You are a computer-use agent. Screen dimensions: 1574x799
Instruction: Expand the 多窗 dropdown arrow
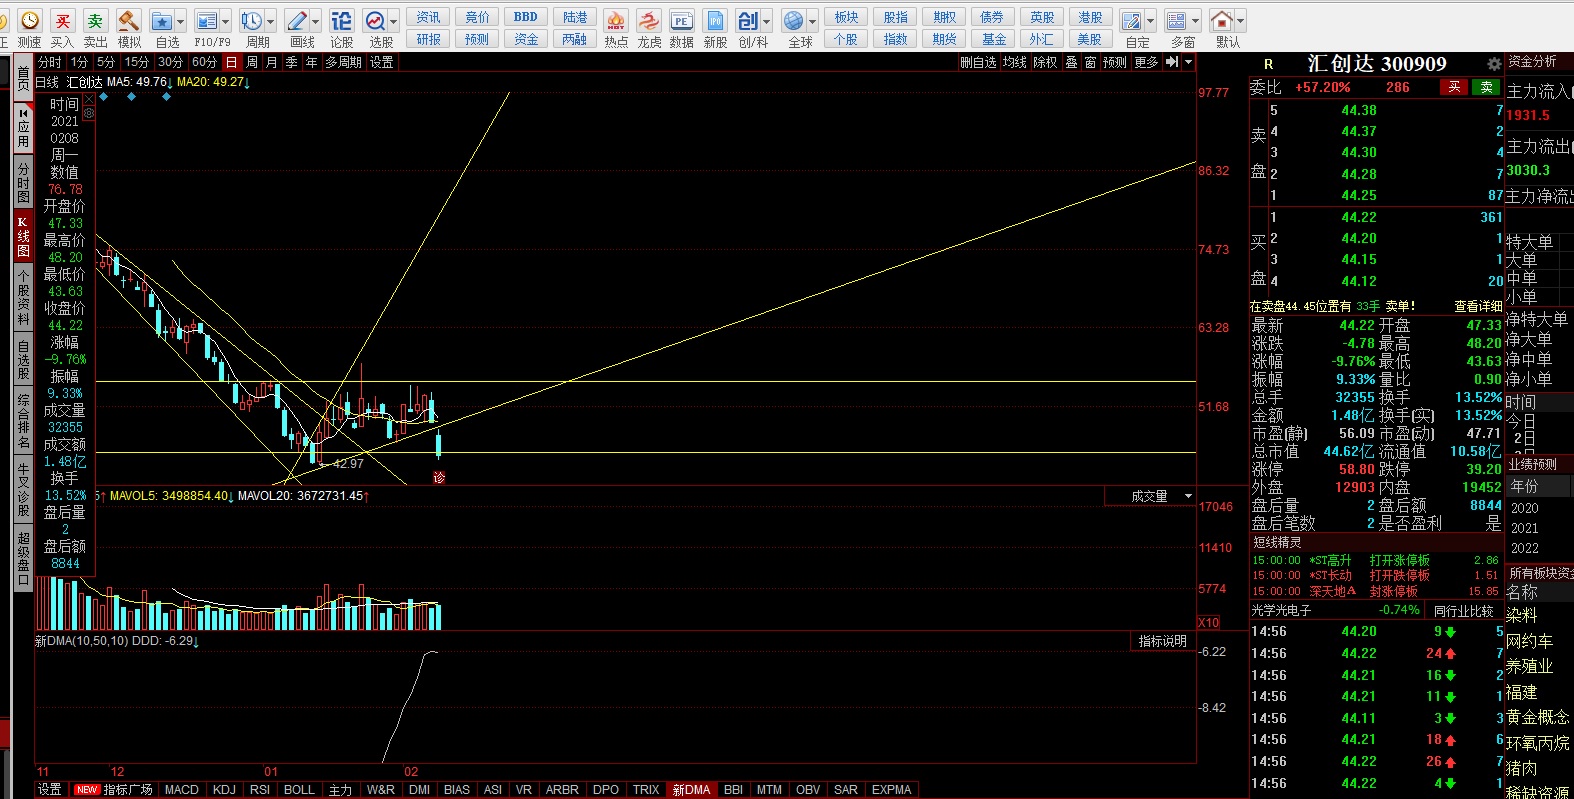(1196, 20)
